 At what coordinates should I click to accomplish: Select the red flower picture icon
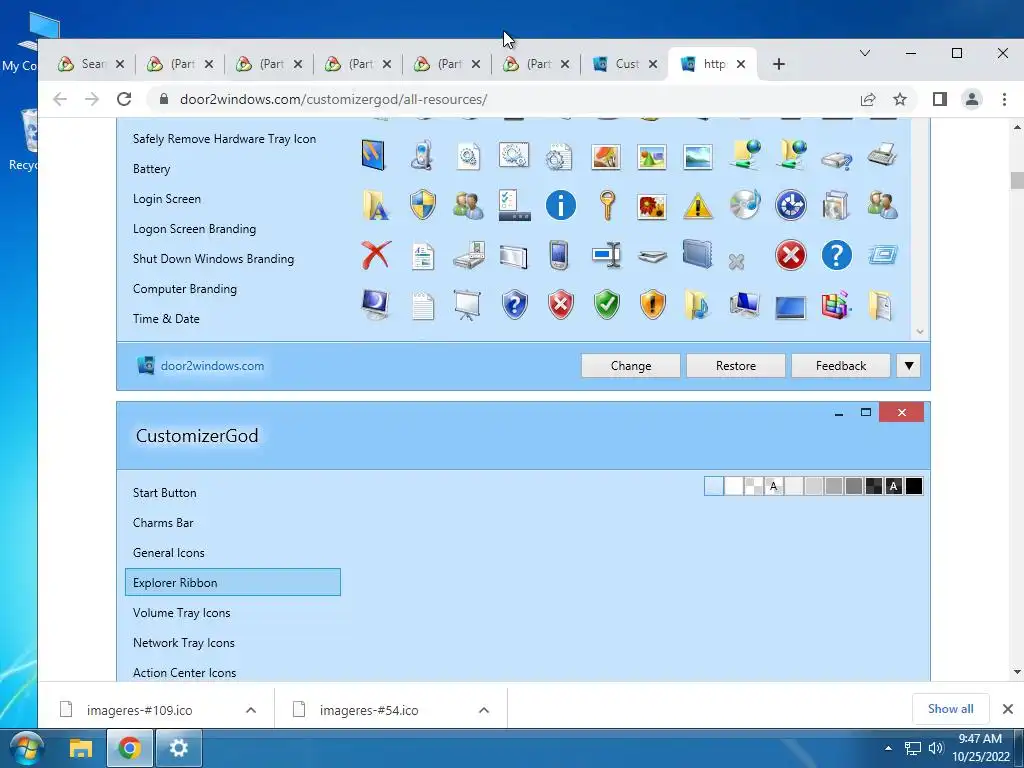(652, 206)
